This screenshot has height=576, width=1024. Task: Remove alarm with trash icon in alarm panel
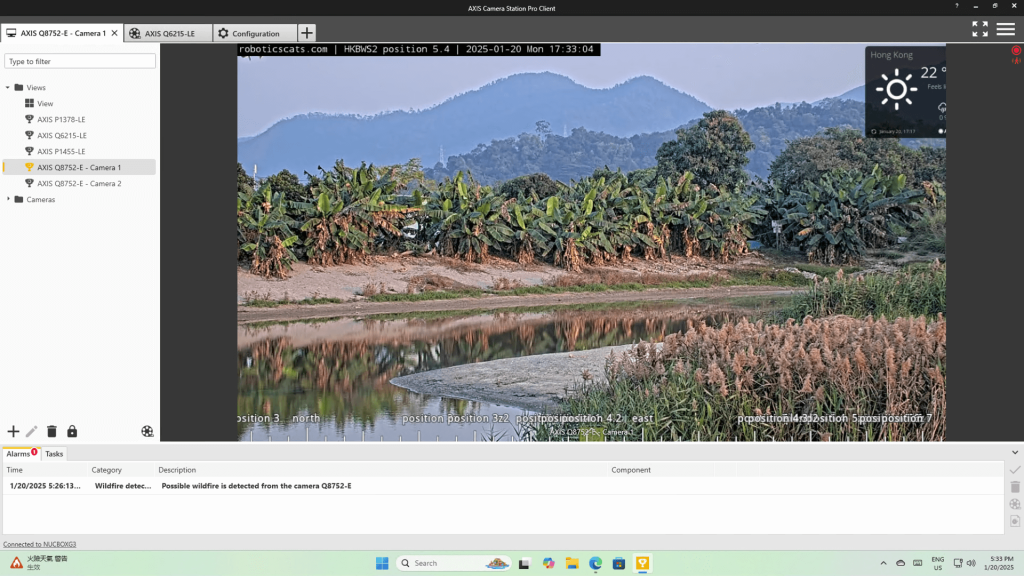pyautogui.click(x=1014, y=487)
